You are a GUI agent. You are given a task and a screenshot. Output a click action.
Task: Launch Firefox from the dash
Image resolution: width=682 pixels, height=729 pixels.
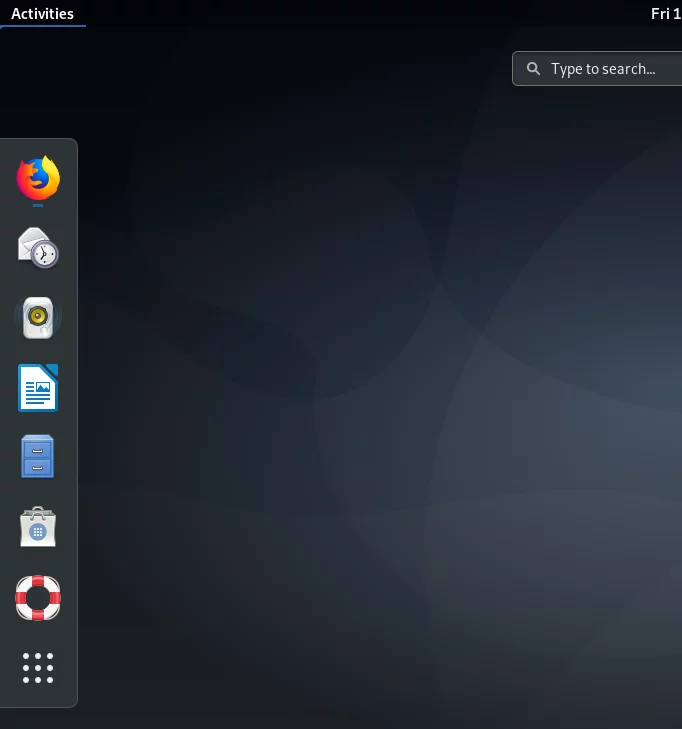coord(38,179)
